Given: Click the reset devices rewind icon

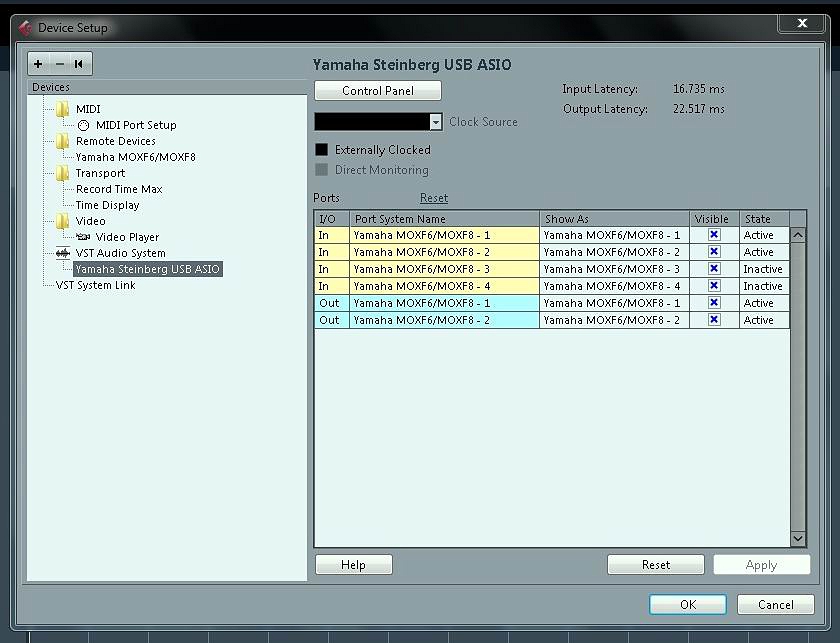Looking at the screenshot, I should pyautogui.click(x=78, y=64).
